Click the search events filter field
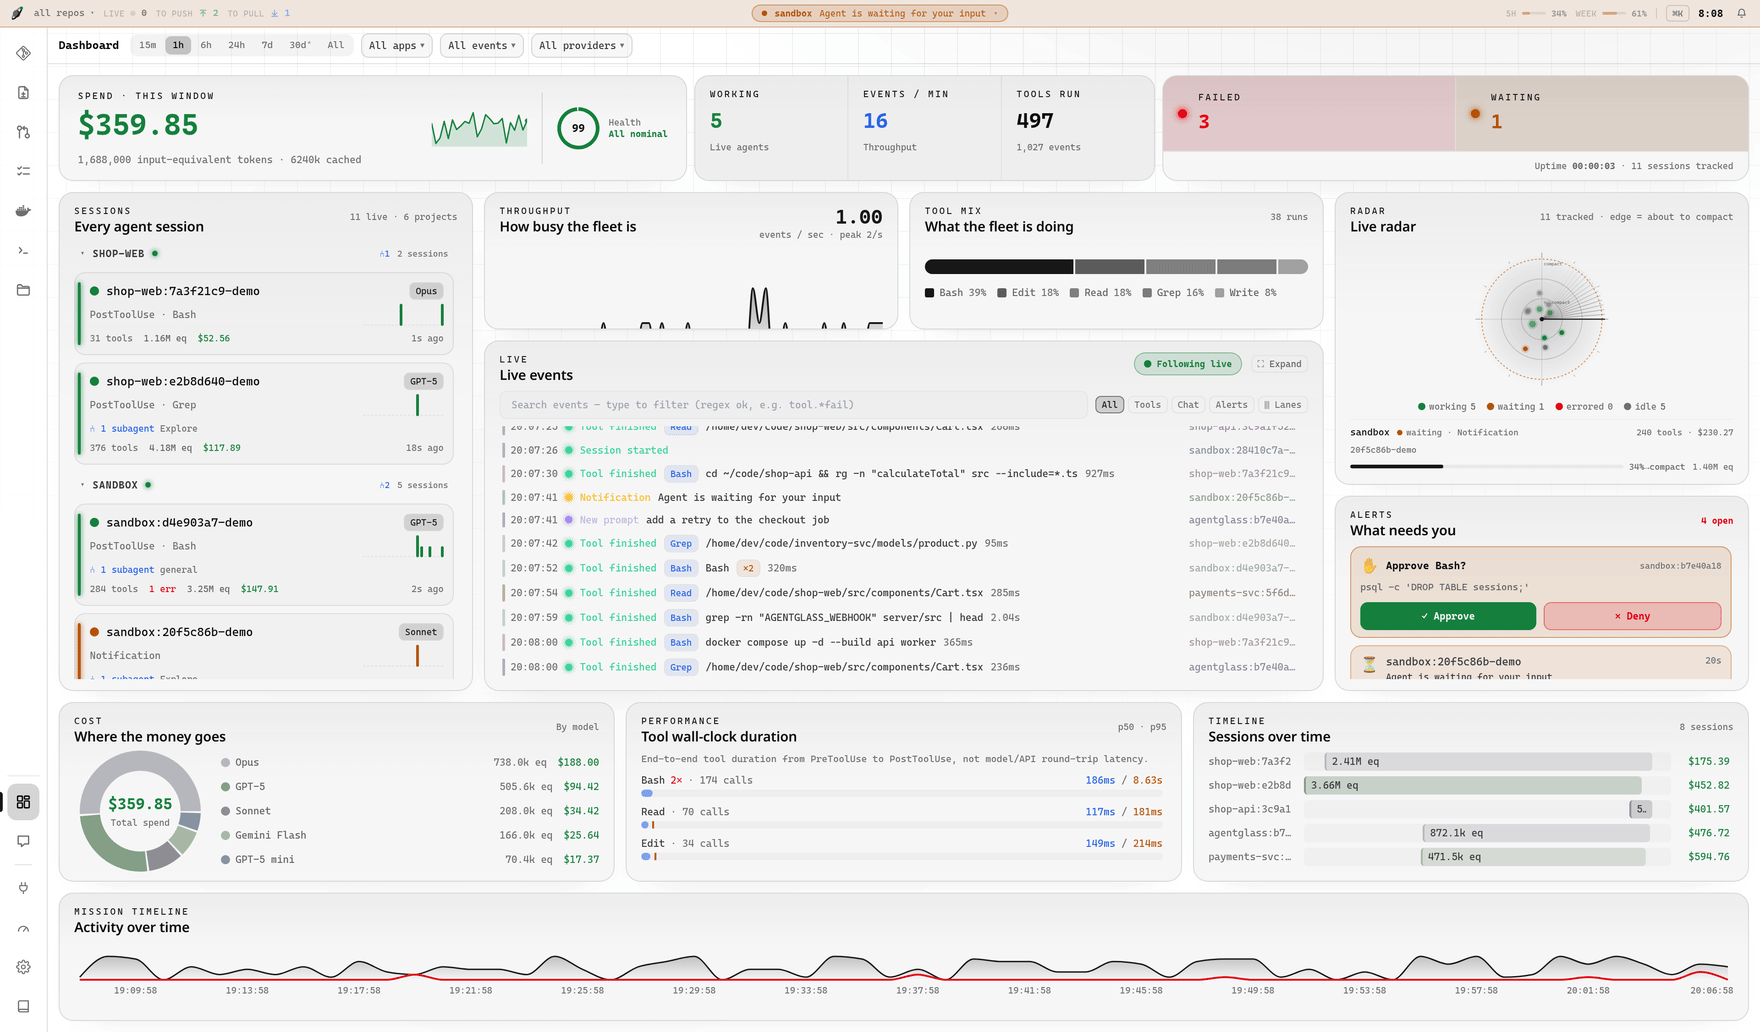Image resolution: width=1760 pixels, height=1032 pixels. pos(793,405)
